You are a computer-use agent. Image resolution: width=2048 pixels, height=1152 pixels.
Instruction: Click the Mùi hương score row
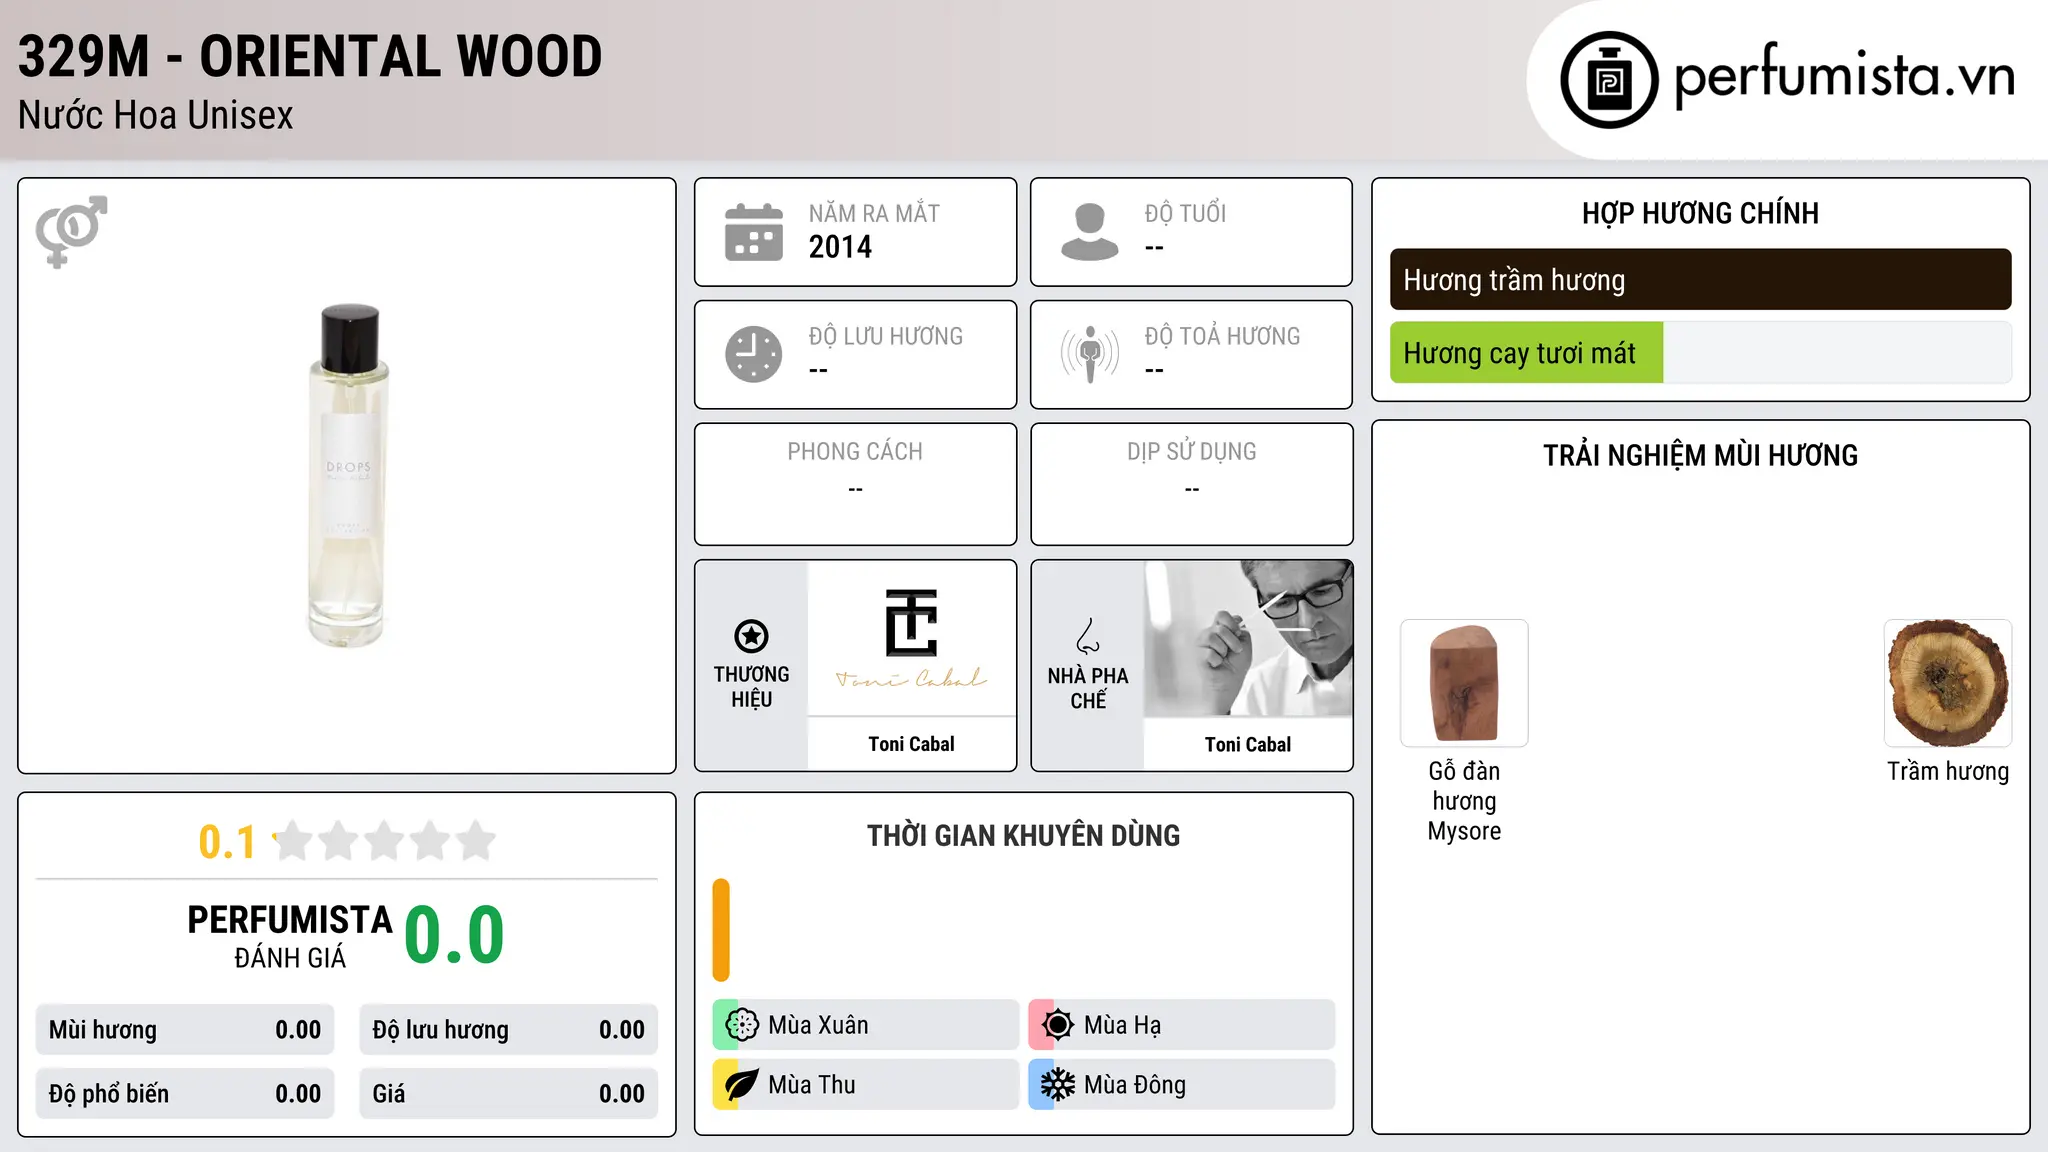(x=185, y=1030)
